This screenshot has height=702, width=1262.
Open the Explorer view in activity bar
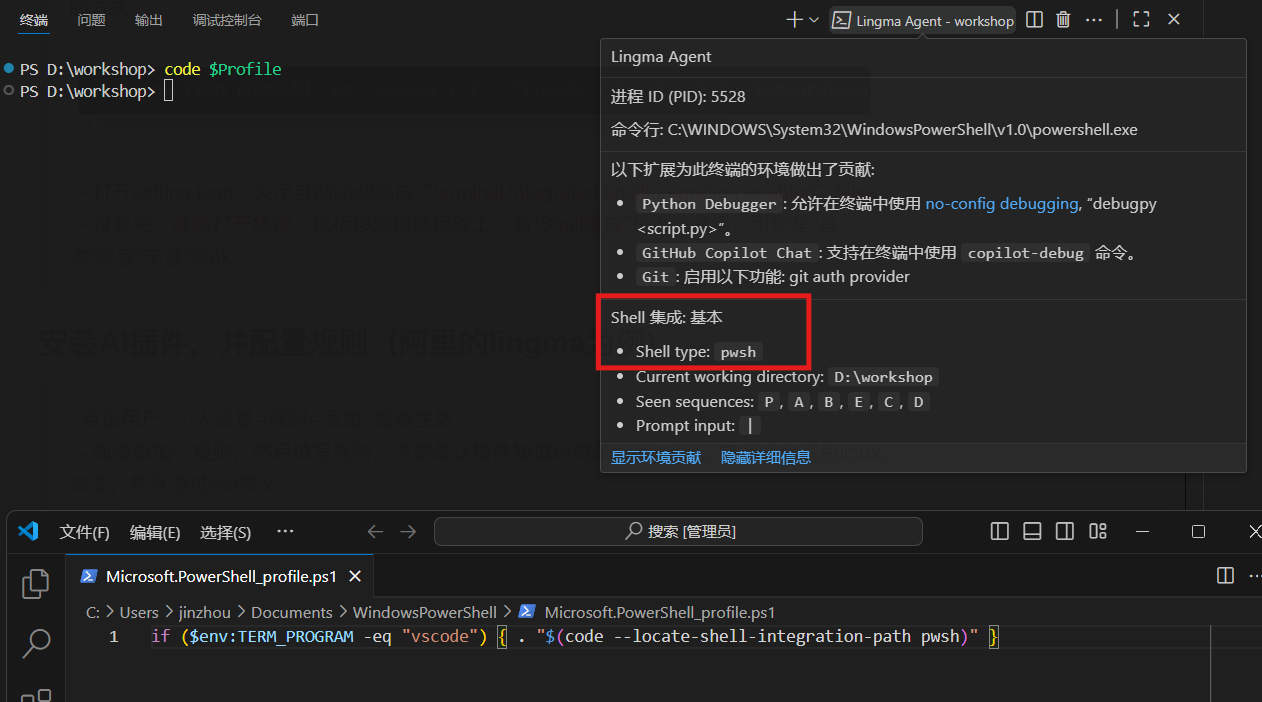(x=35, y=583)
